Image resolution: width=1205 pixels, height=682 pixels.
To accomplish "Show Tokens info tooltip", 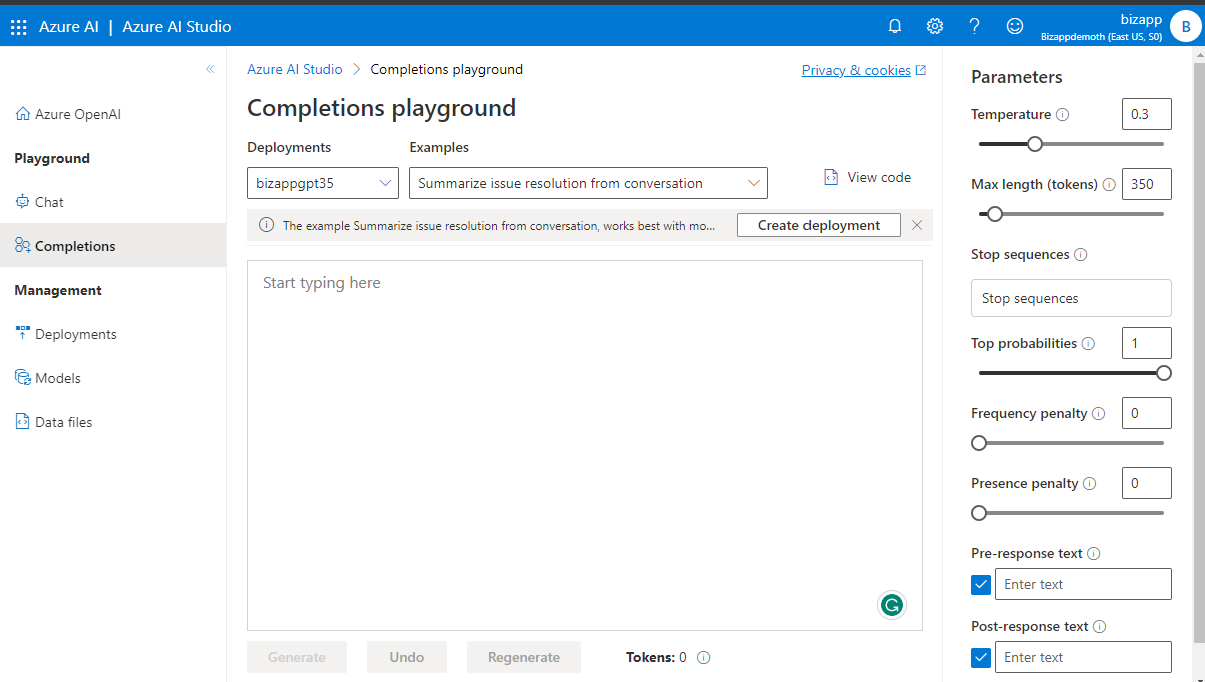I will pyautogui.click(x=703, y=657).
